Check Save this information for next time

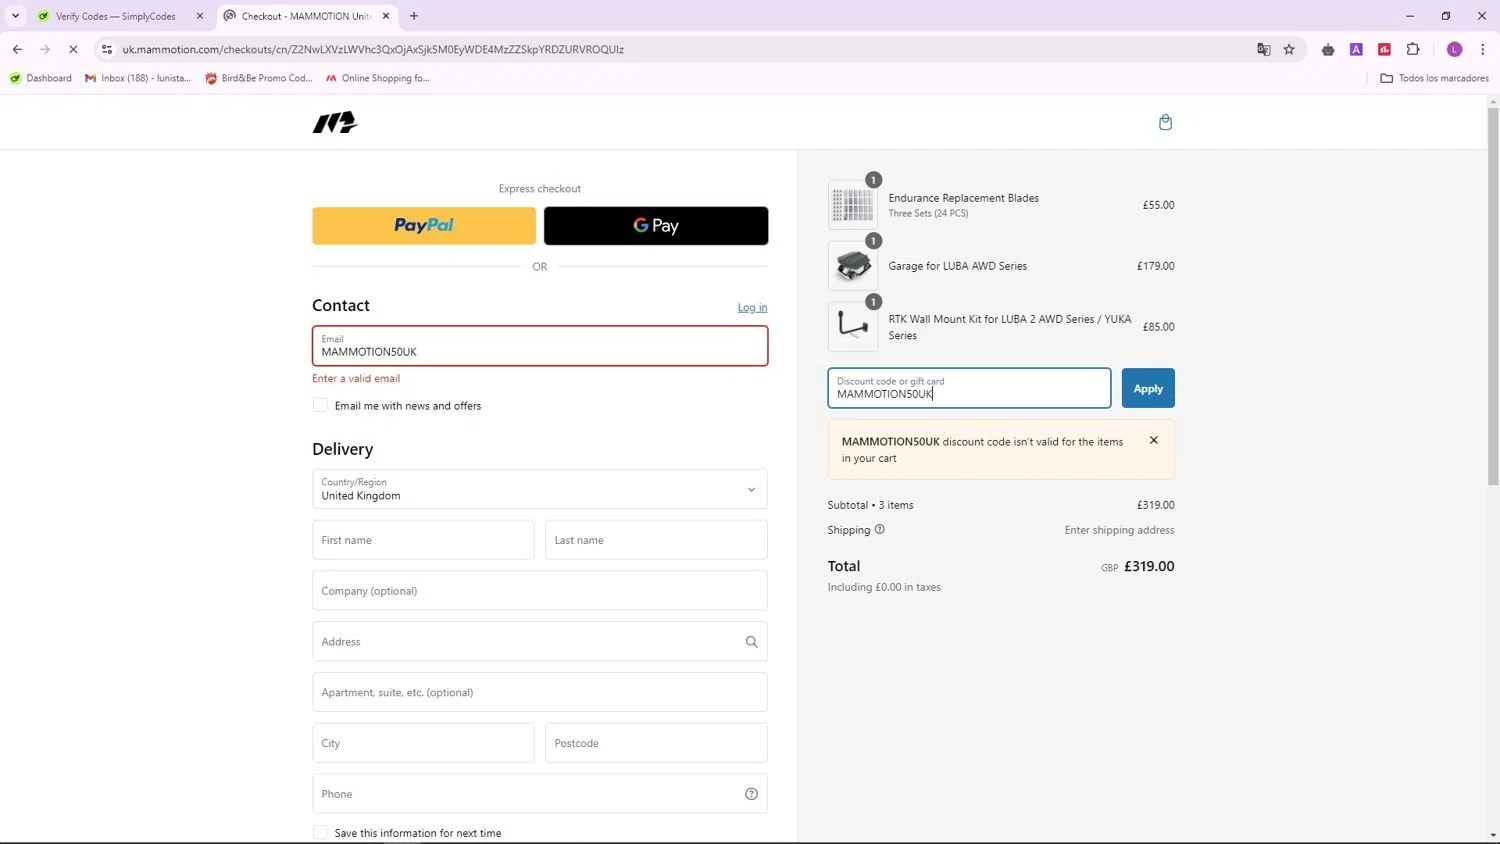point(320,832)
